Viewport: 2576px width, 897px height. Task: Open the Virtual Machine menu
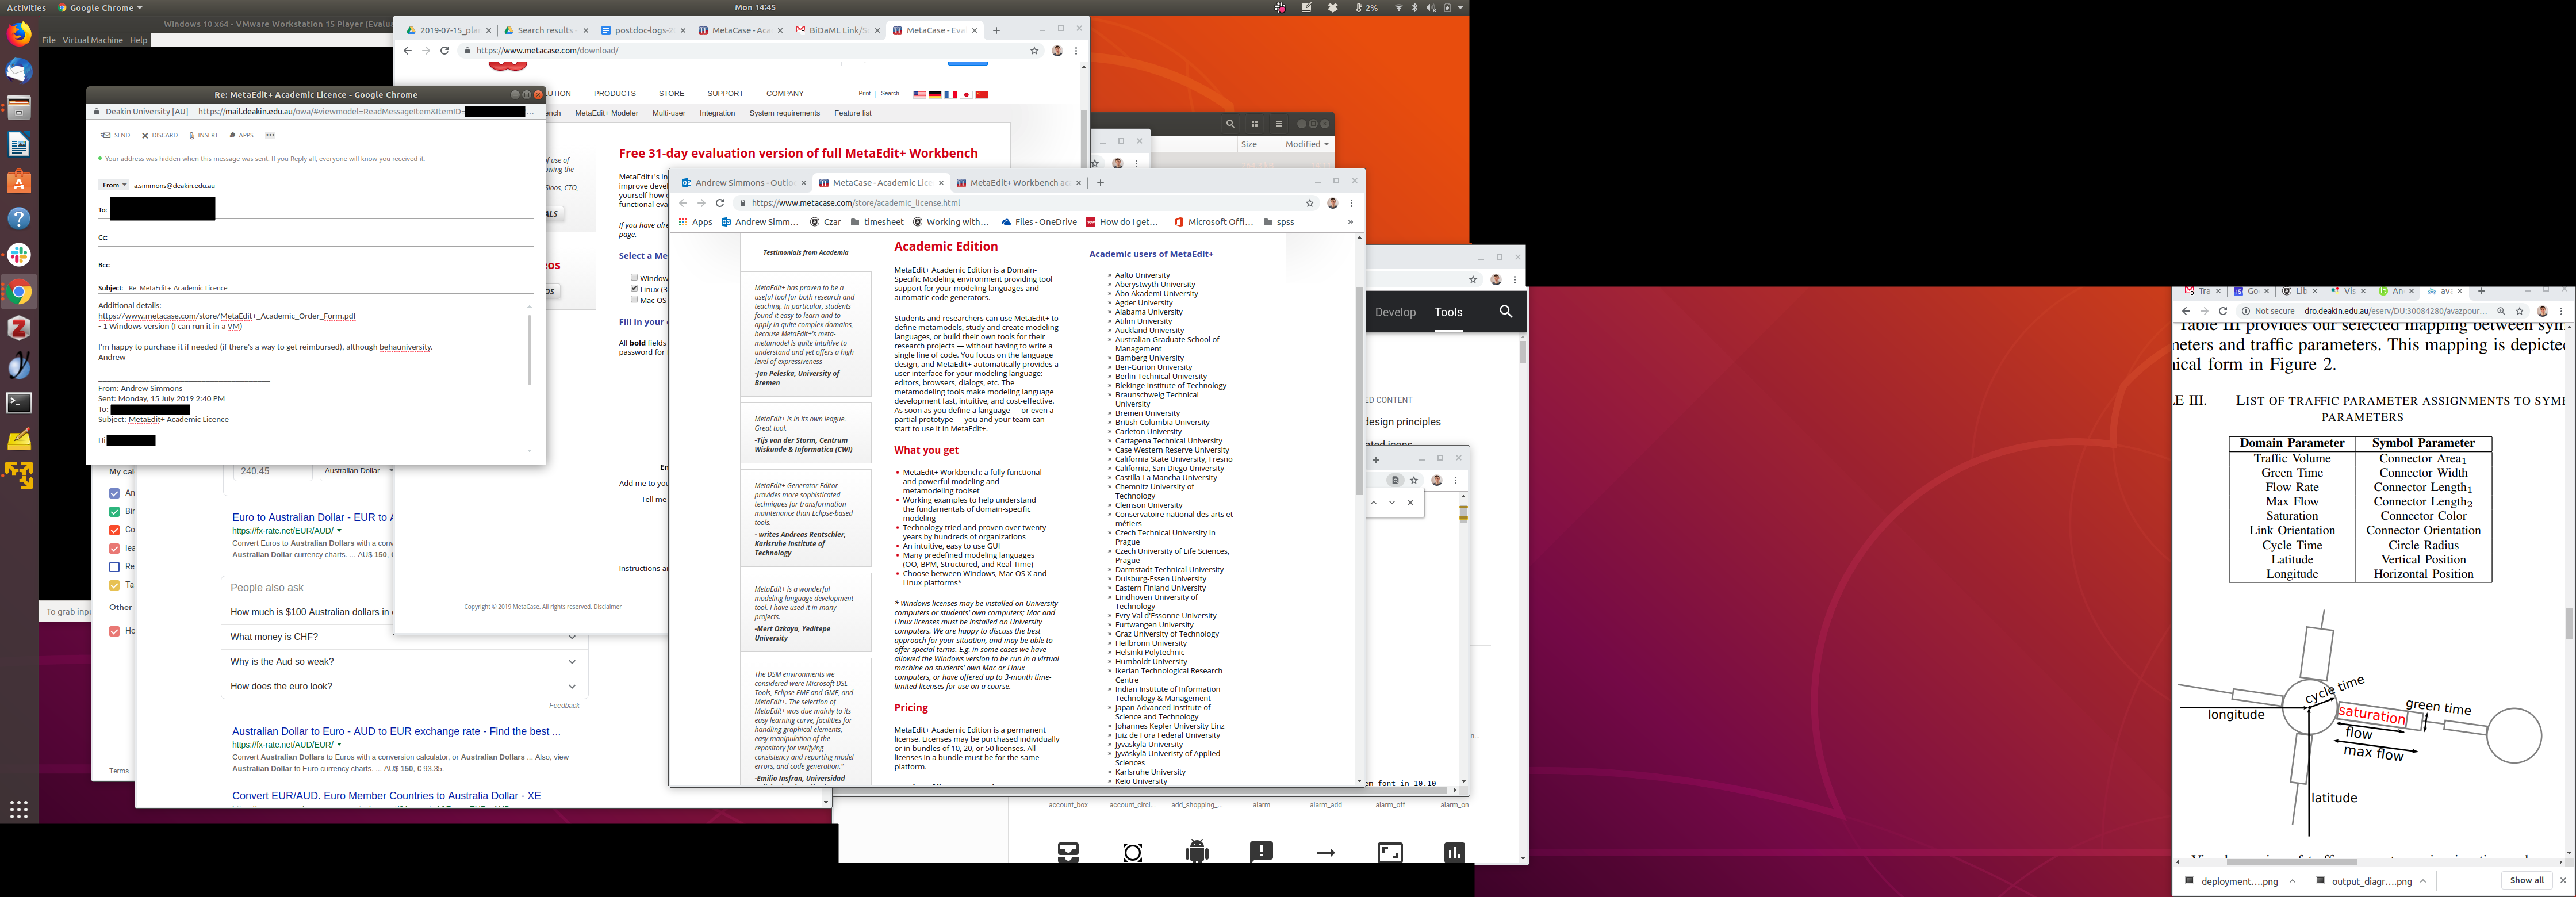click(x=92, y=40)
